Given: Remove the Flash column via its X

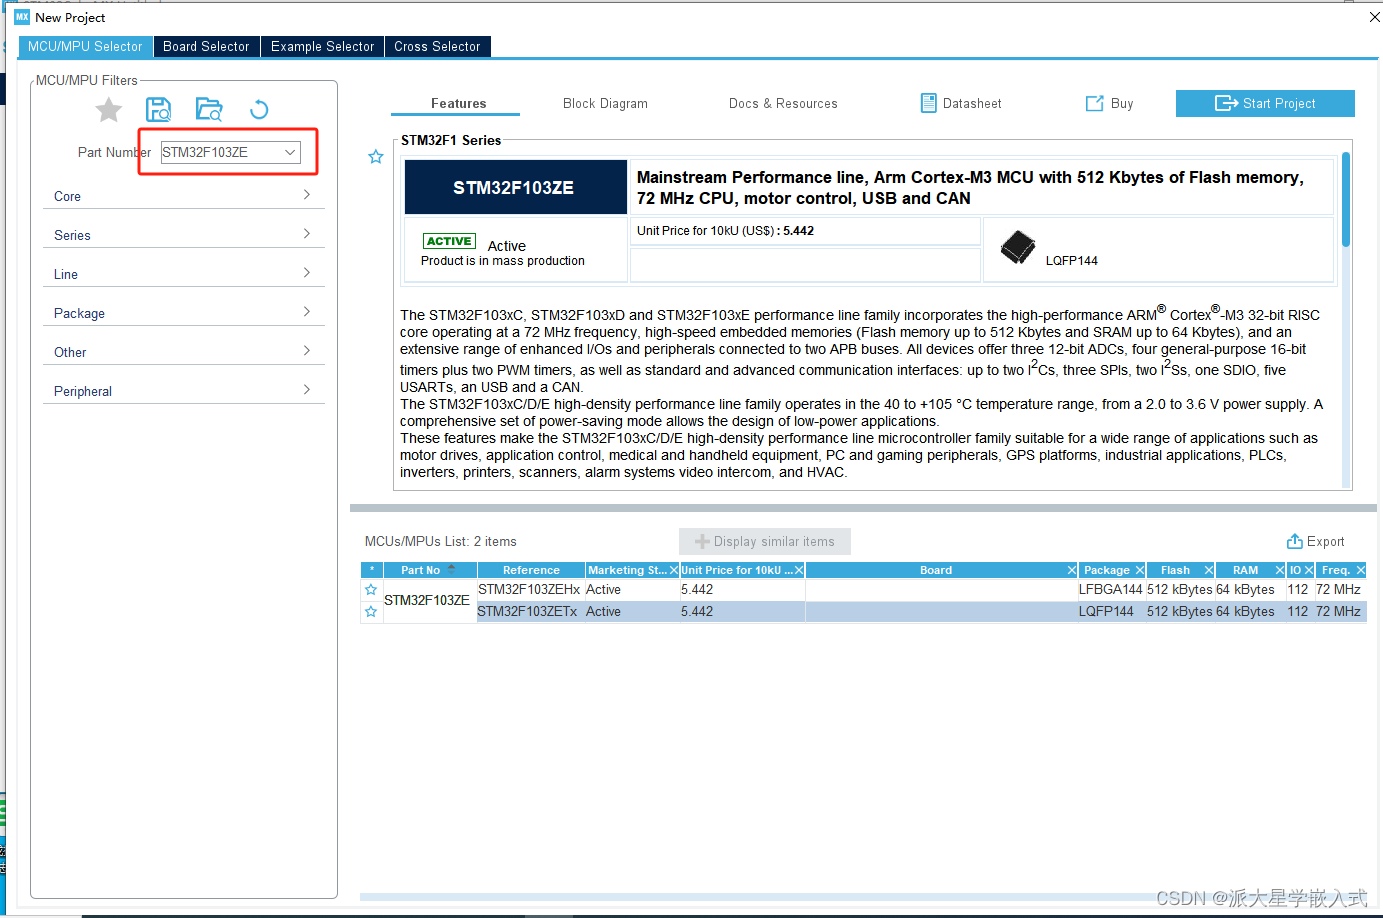Looking at the screenshot, I should pos(1208,570).
